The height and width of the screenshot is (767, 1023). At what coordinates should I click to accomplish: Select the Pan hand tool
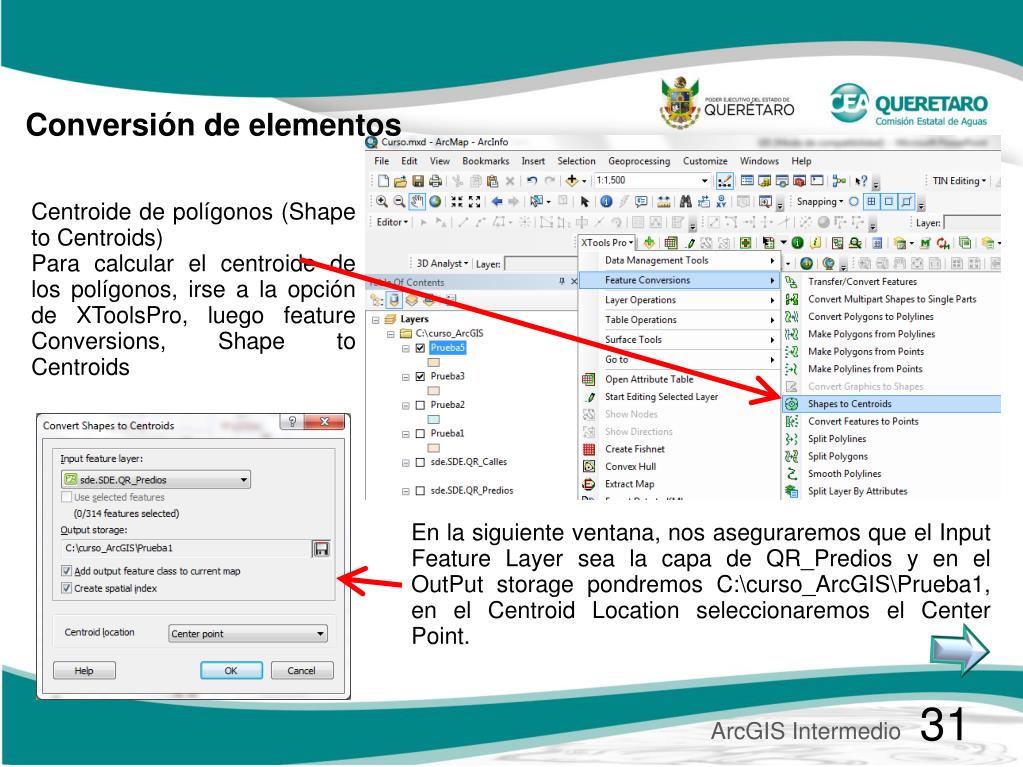click(417, 202)
